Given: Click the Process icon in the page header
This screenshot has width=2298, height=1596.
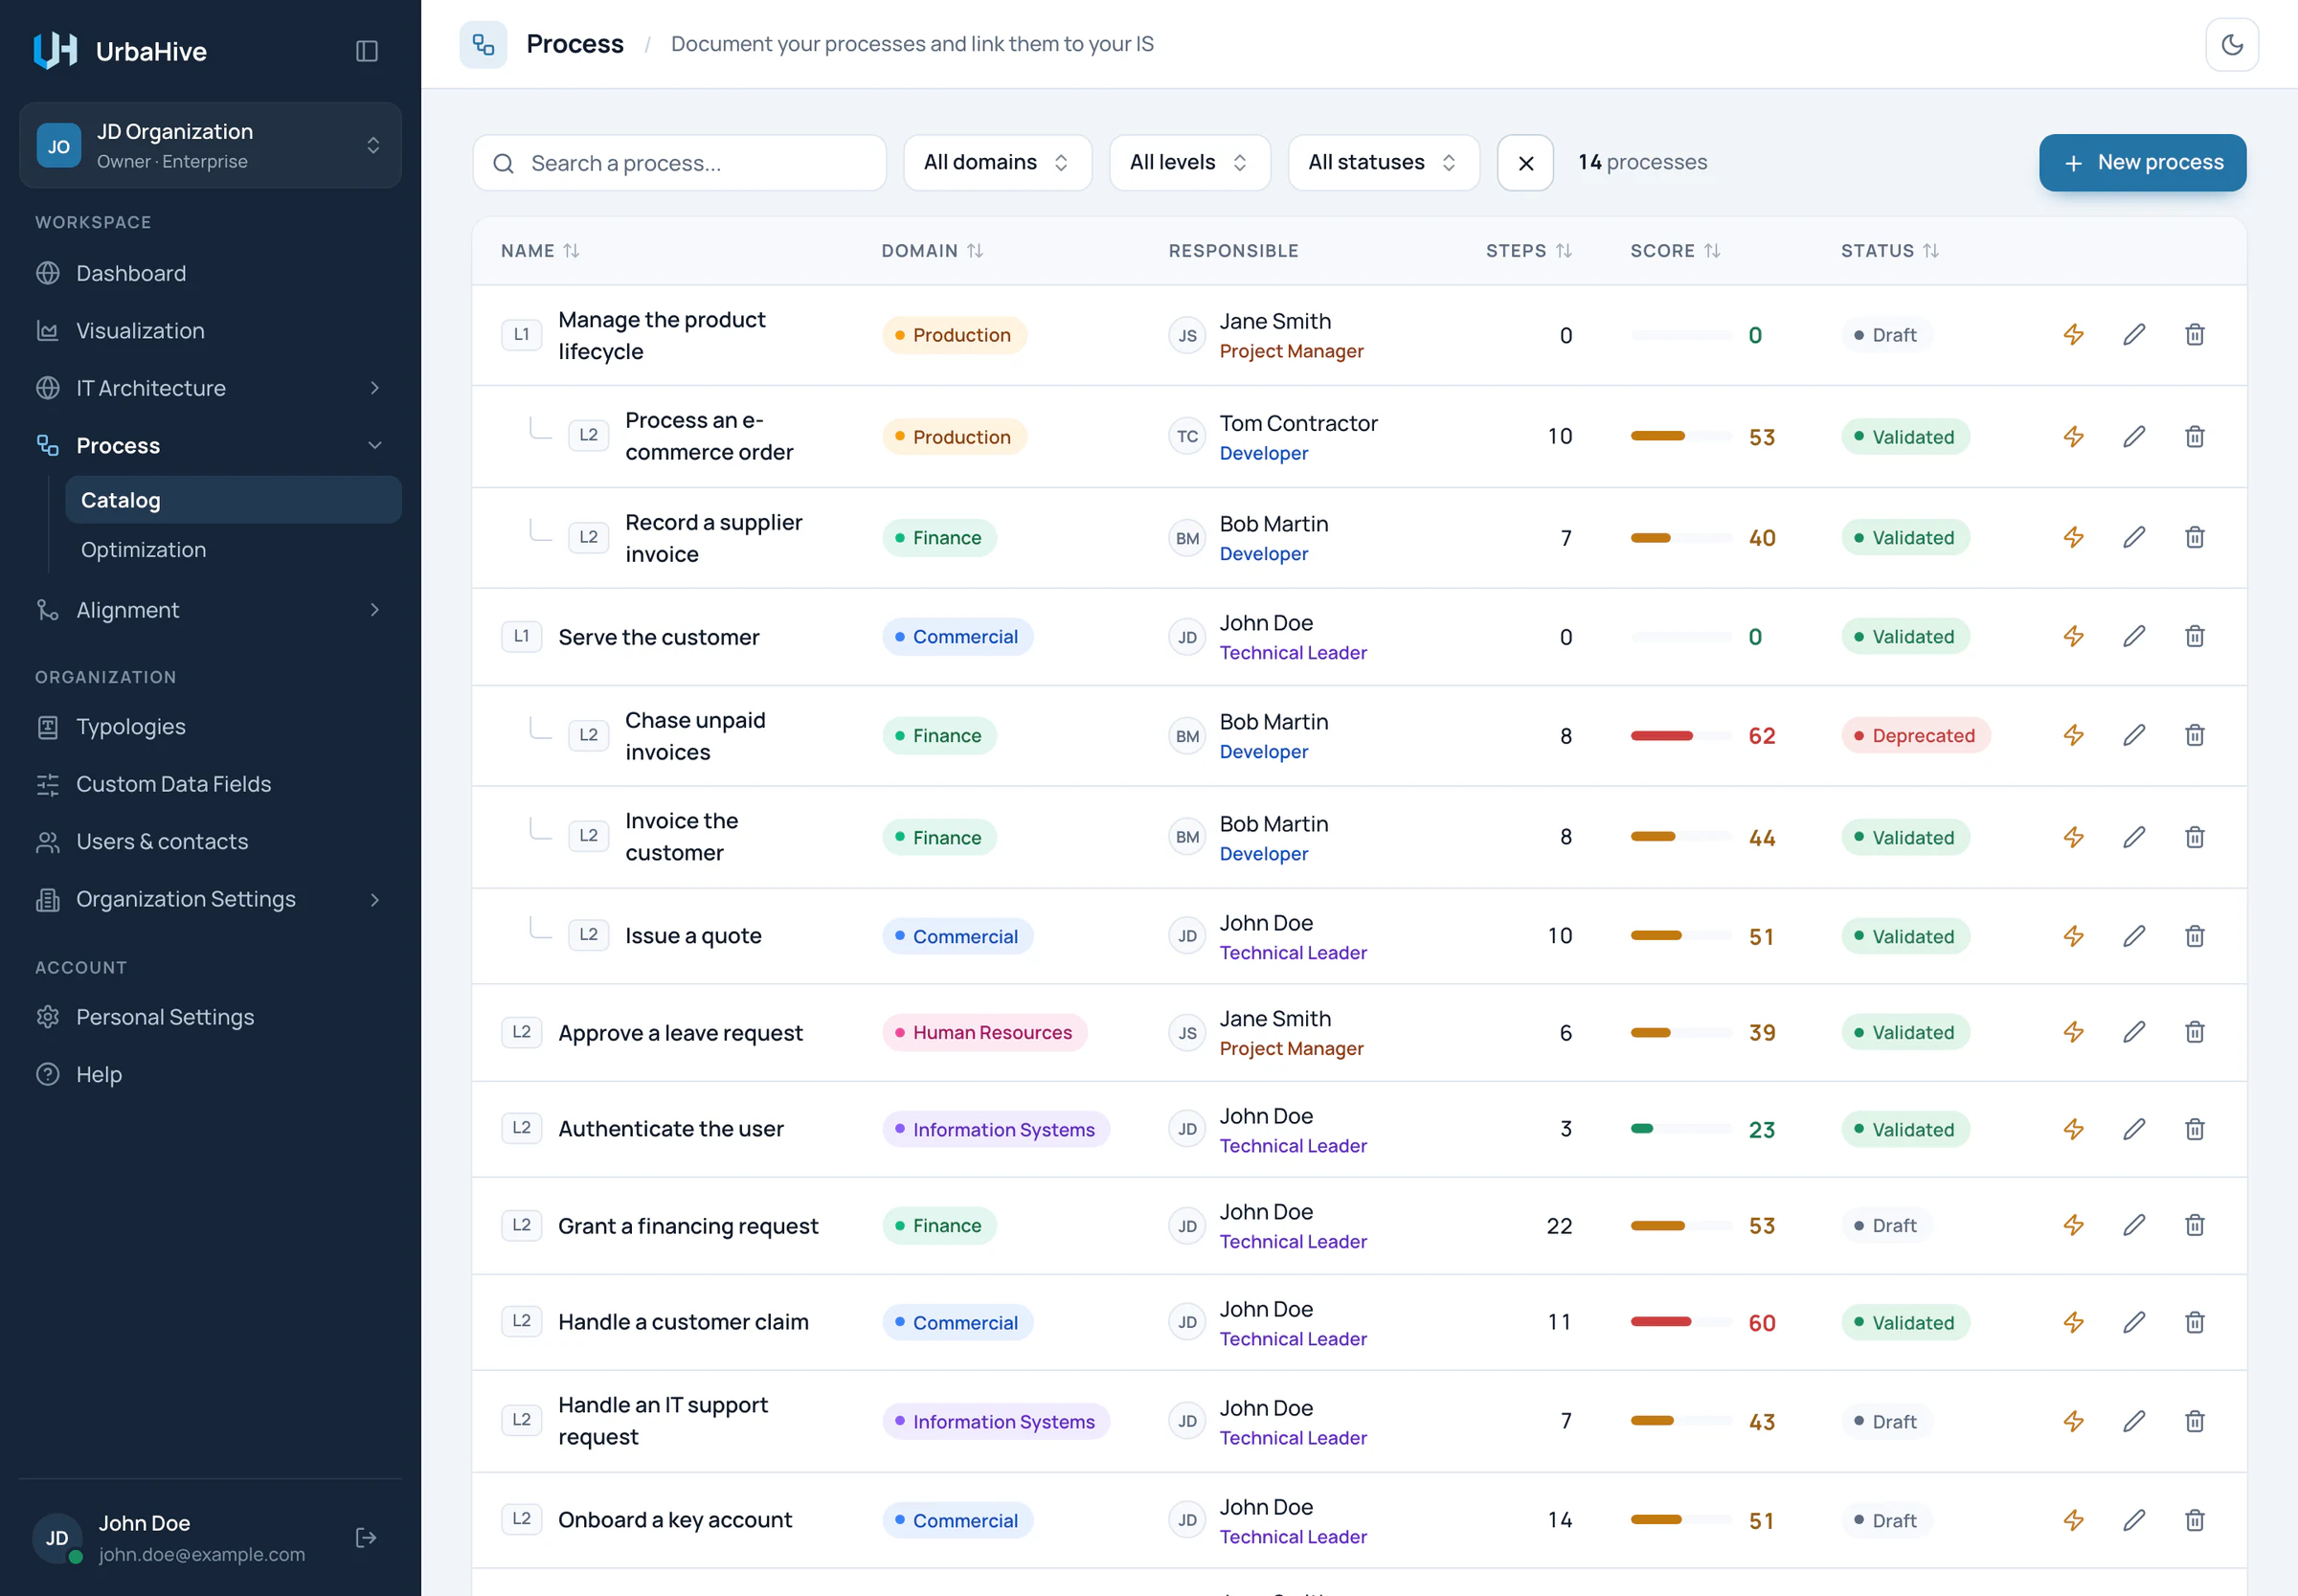Looking at the screenshot, I should tap(483, 45).
